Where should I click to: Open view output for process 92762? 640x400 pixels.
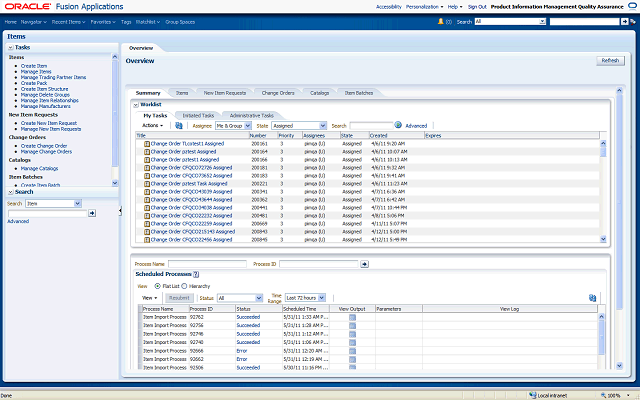tap(352, 319)
